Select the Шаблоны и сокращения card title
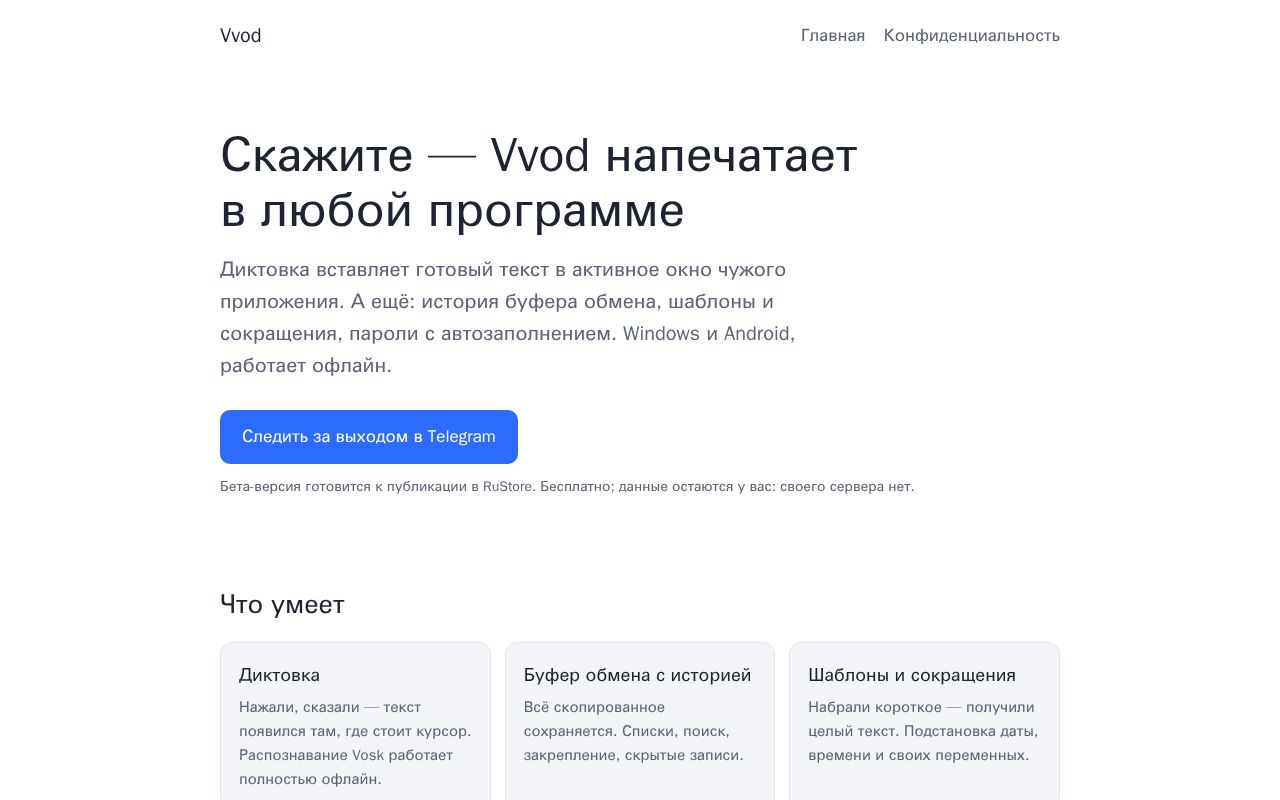1280x800 pixels. 912,675
